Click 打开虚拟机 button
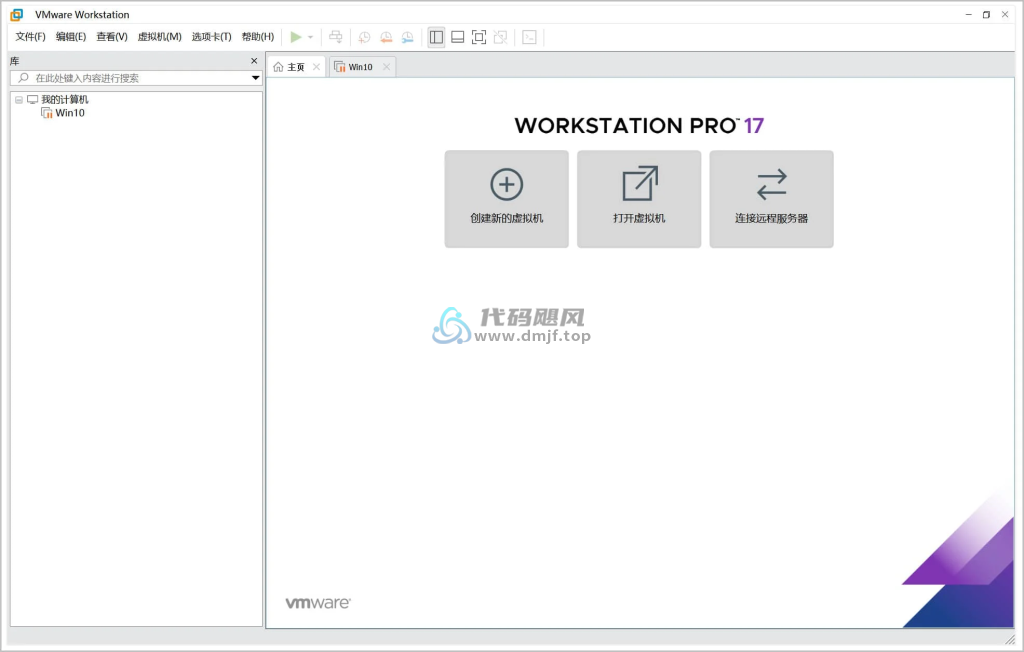The height and width of the screenshot is (652, 1024). tap(639, 199)
